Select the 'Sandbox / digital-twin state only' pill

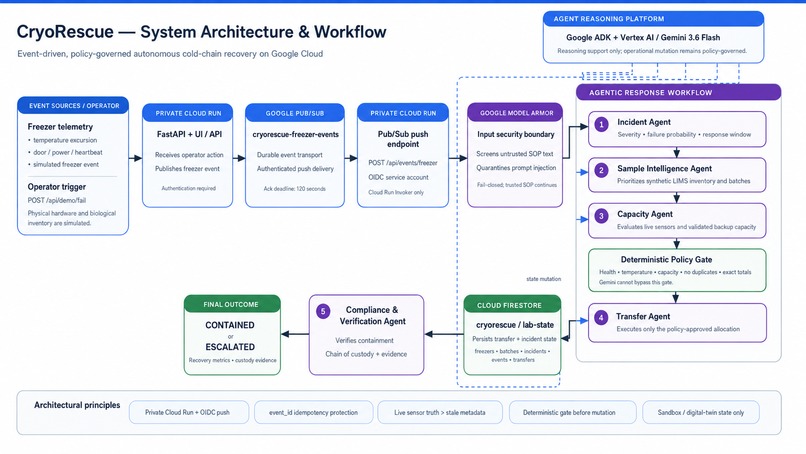[701, 412]
